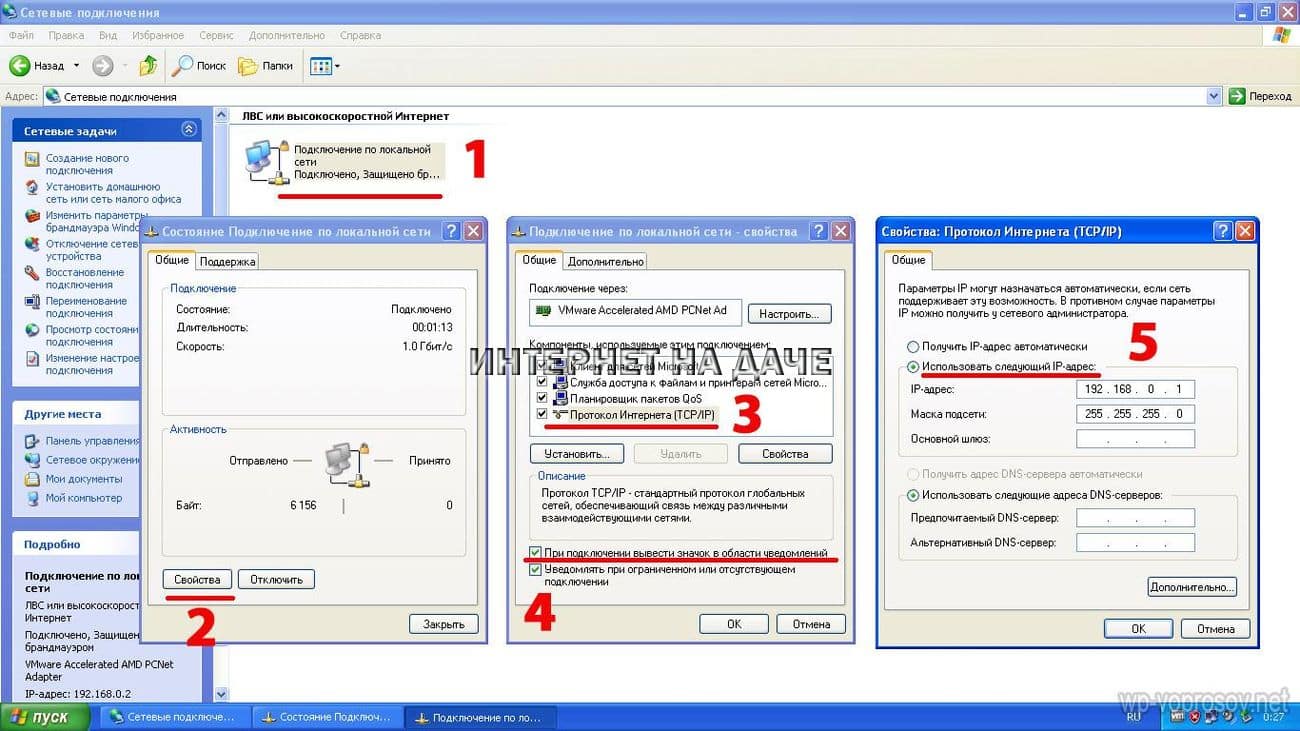The height and width of the screenshot is (731, 1300).
Task: Collapse the Сетевые задачи panel
Action: (189, 130)
